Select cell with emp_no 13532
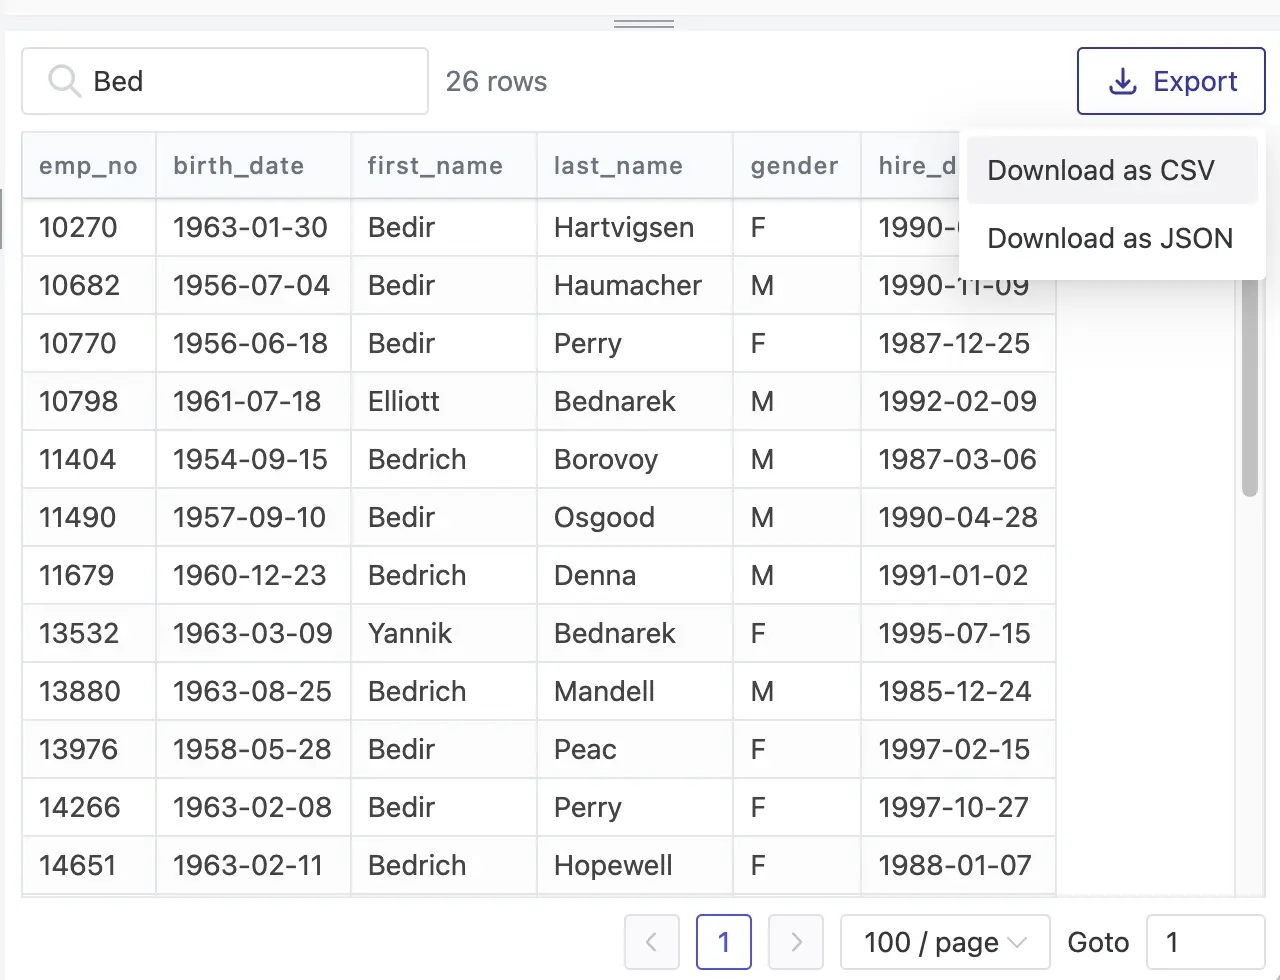Screen dimensions: 1280x980 (89, 633)
